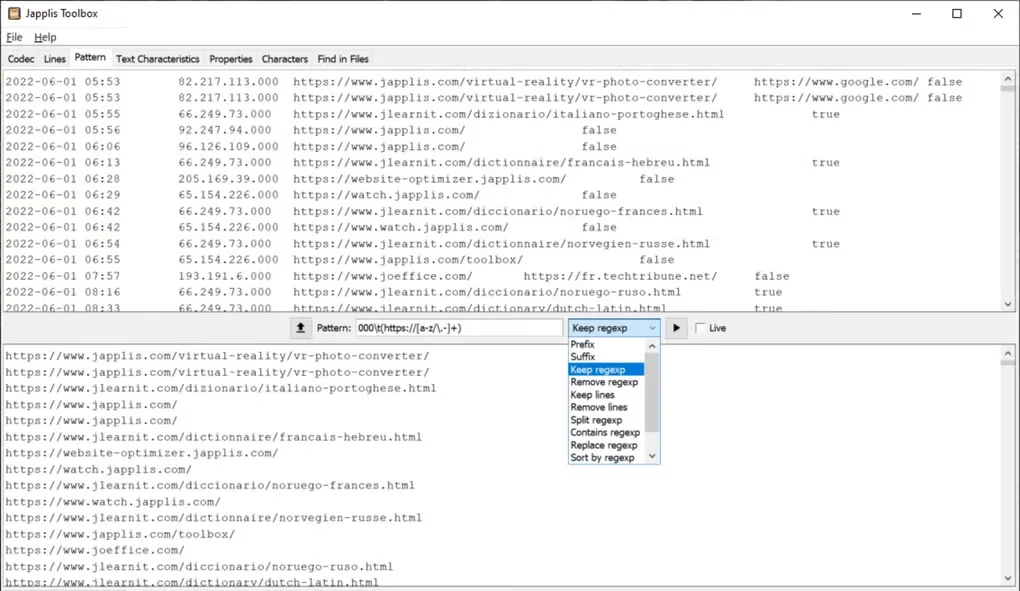Click the 2022-06-01 05:55 input line
The width and height of the screenshot is (1020, 591).
(423, 114)
